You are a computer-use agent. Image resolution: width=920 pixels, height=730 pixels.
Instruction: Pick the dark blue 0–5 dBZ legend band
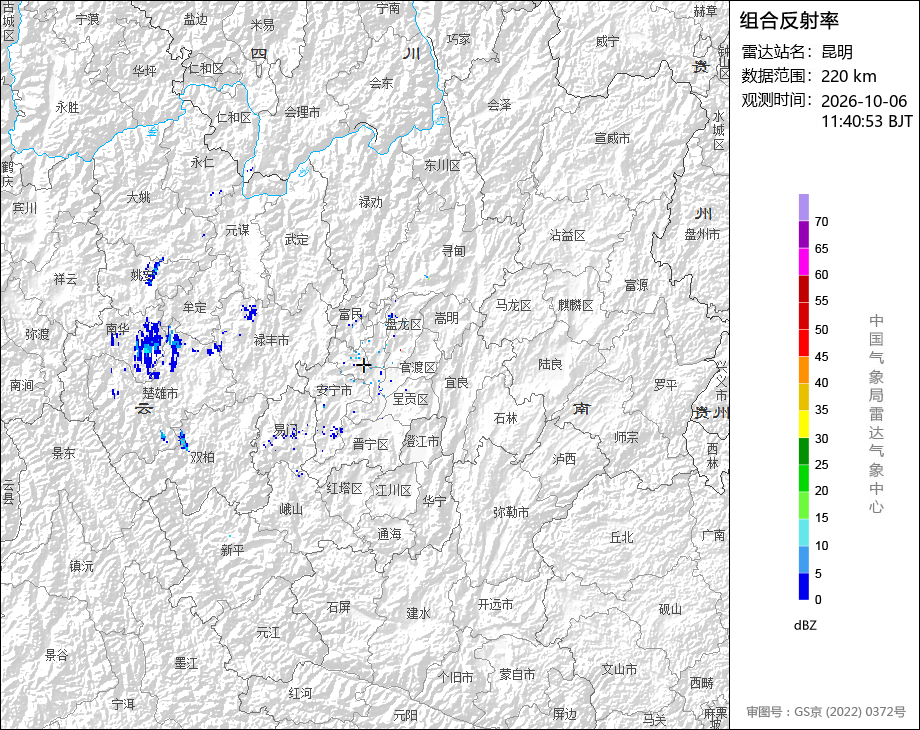point(804,586)
